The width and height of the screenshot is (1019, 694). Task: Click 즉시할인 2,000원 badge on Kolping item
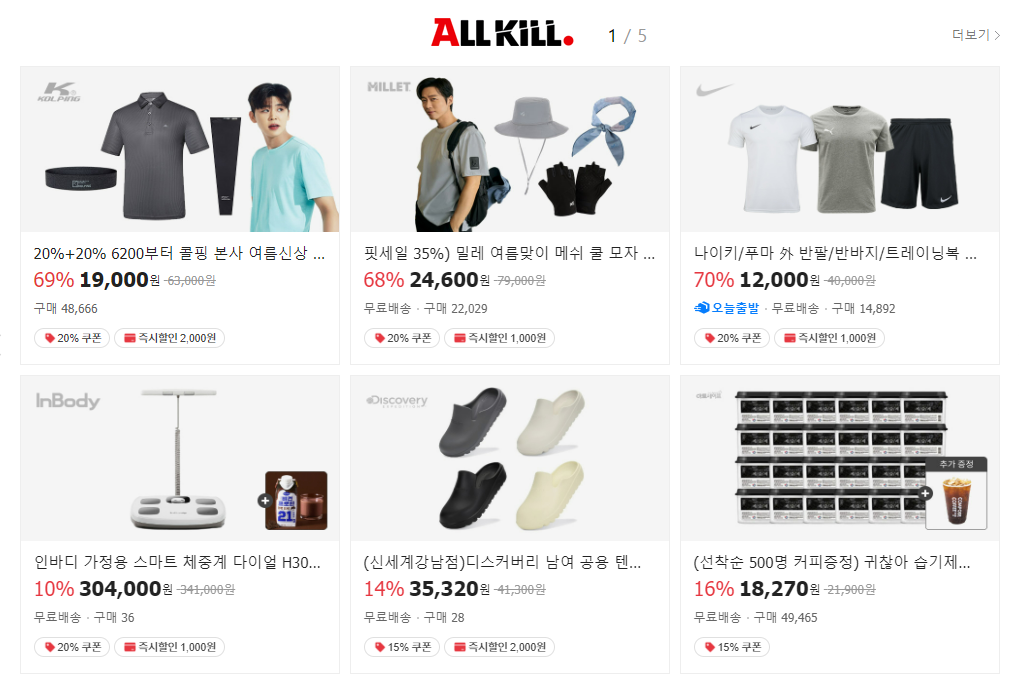[170, 338]
